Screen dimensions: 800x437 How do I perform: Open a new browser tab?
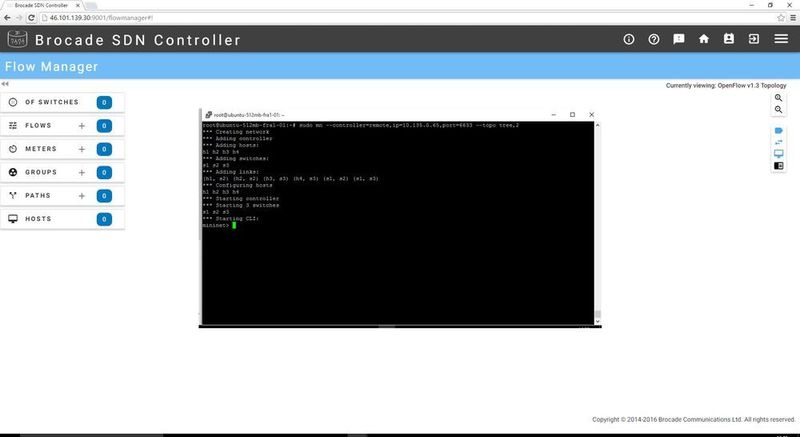click(x=91, y=6)
